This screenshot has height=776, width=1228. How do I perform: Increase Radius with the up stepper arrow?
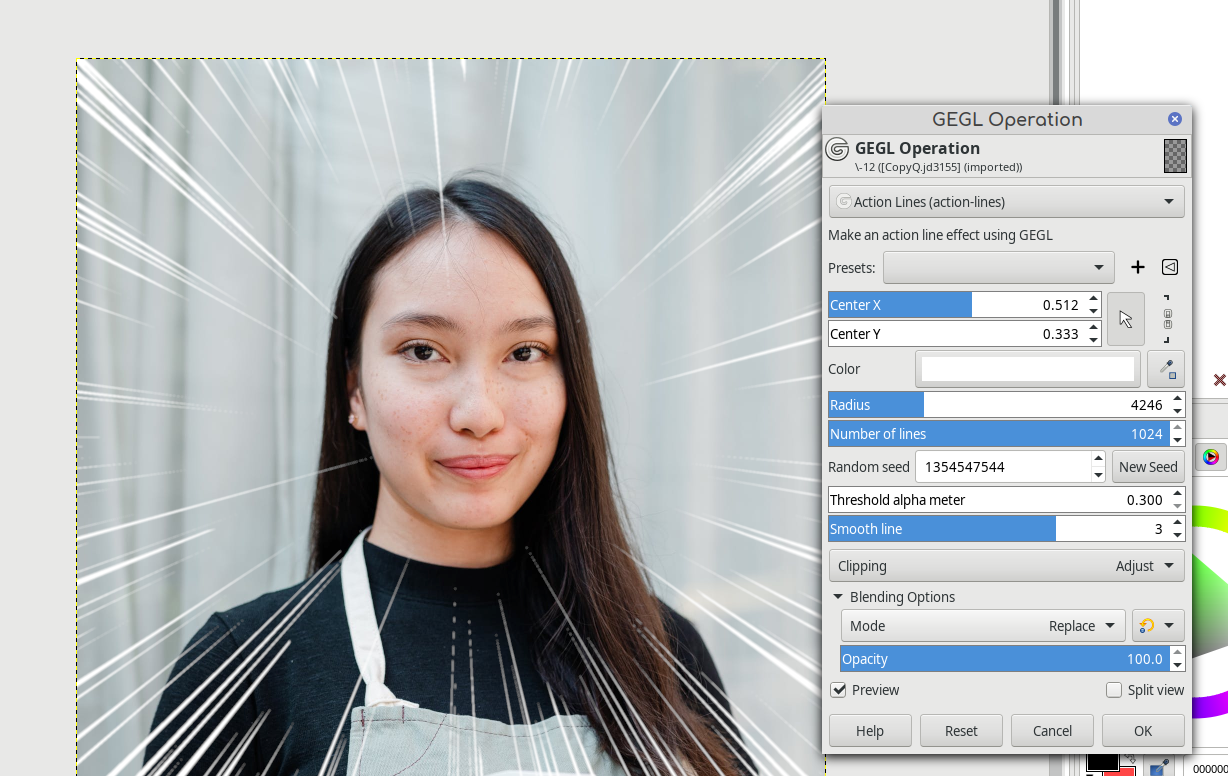click(1178, 398)
